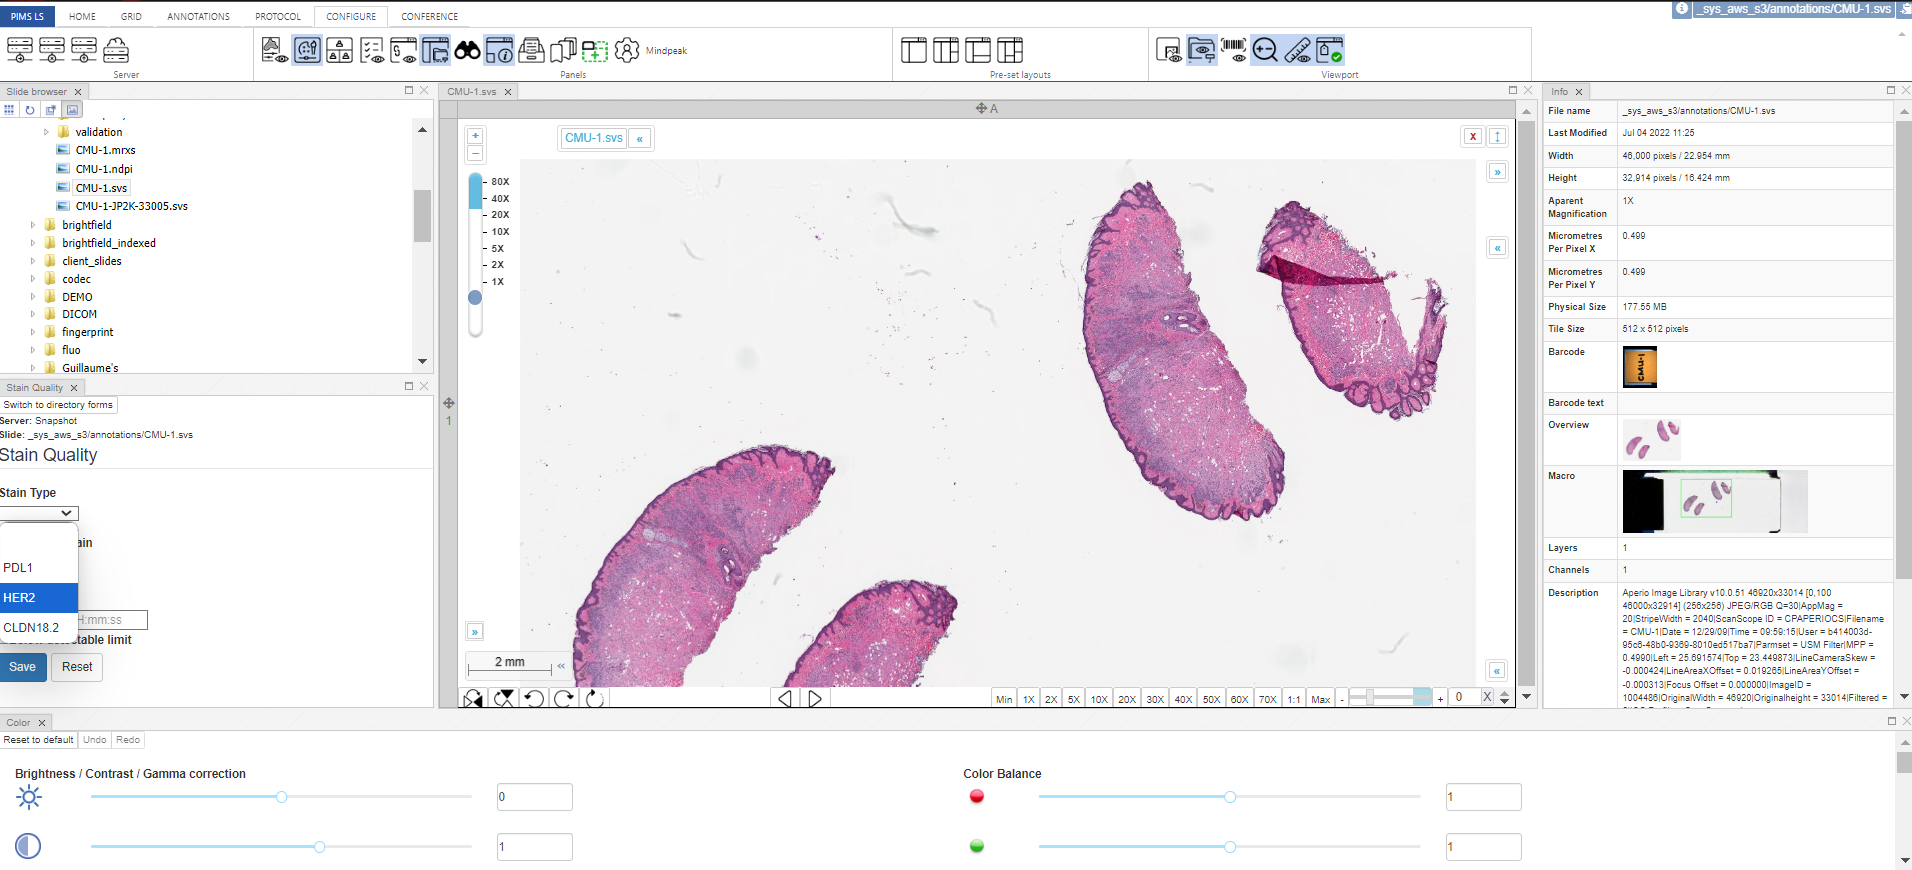The height and width of the screenshot is (870, 1912).
Task: Click the brightness slider handle
Action: (x=282, y=797)
